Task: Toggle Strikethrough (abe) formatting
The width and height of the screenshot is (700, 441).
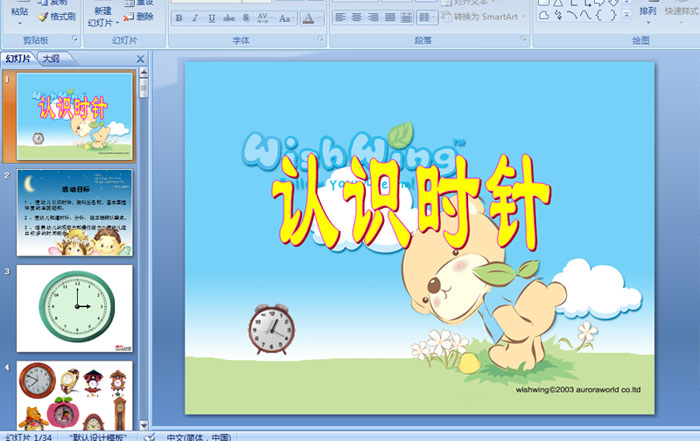Action: (229, 18)
